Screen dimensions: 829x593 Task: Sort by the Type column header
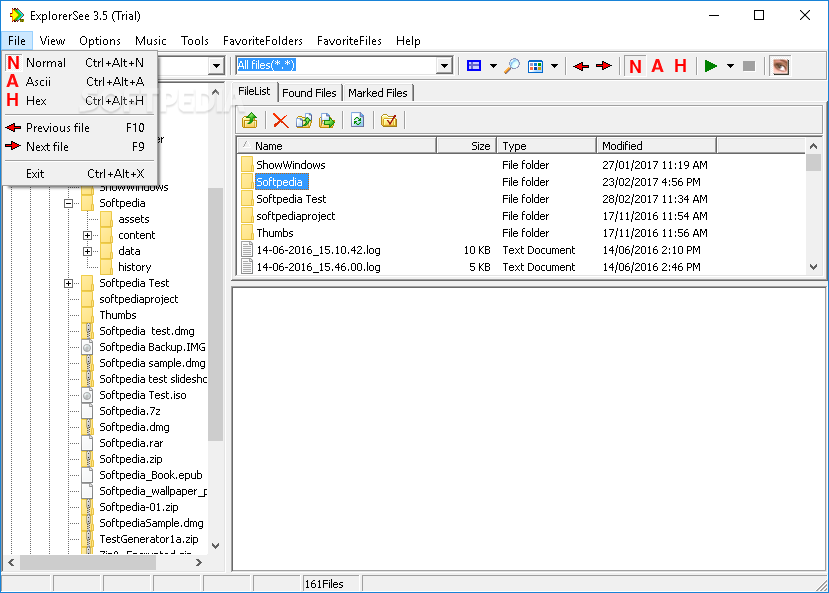pyautogui.click(x=547, y=146)
